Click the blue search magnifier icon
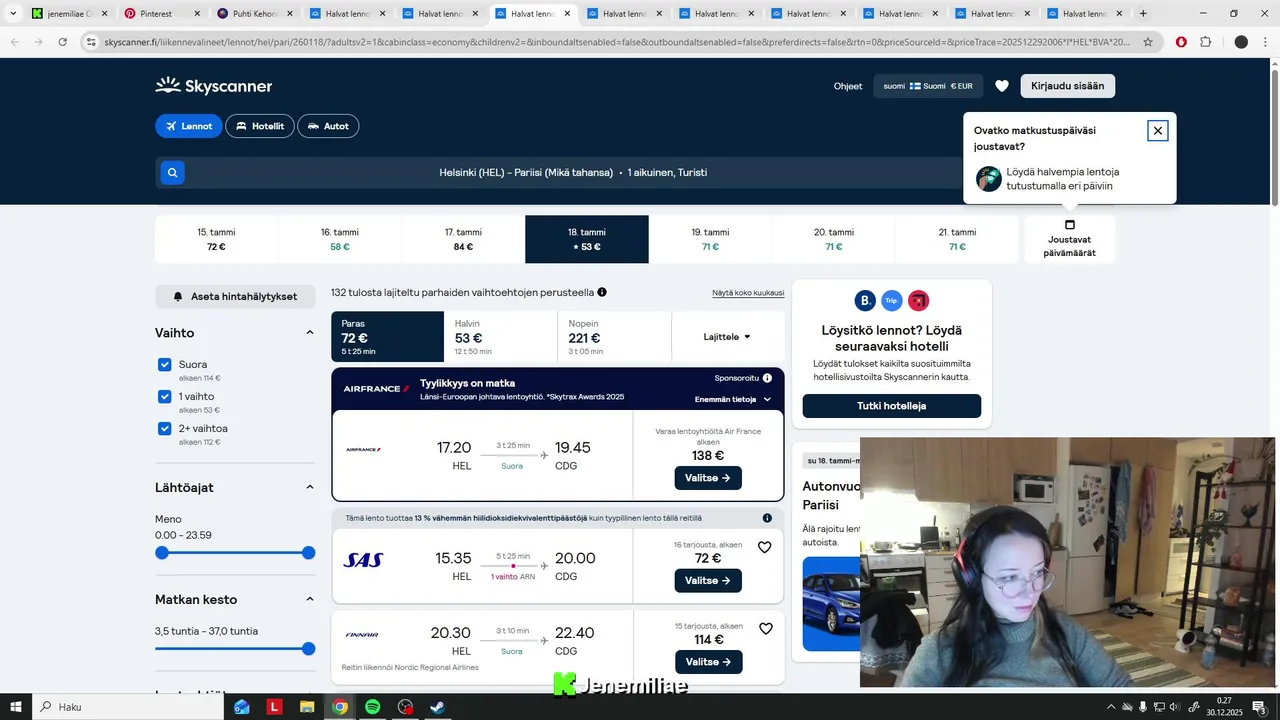The image size is (1280, 720). [172, 173]
